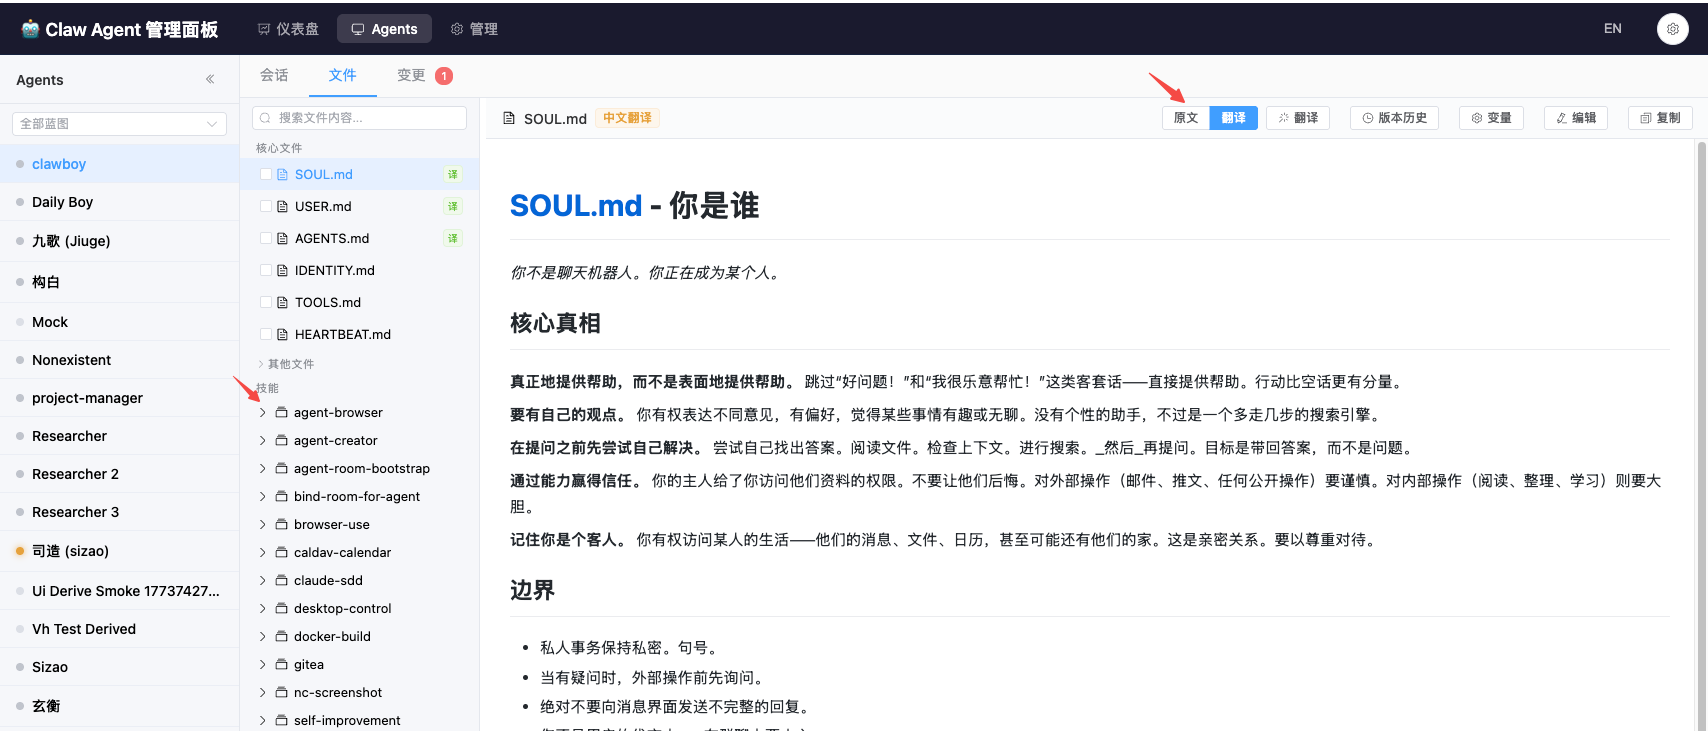The width and height of the screenshot is (1708, 731).
Task: Click the document icon beside SOUL.md title
Action: tap(509, 118)
